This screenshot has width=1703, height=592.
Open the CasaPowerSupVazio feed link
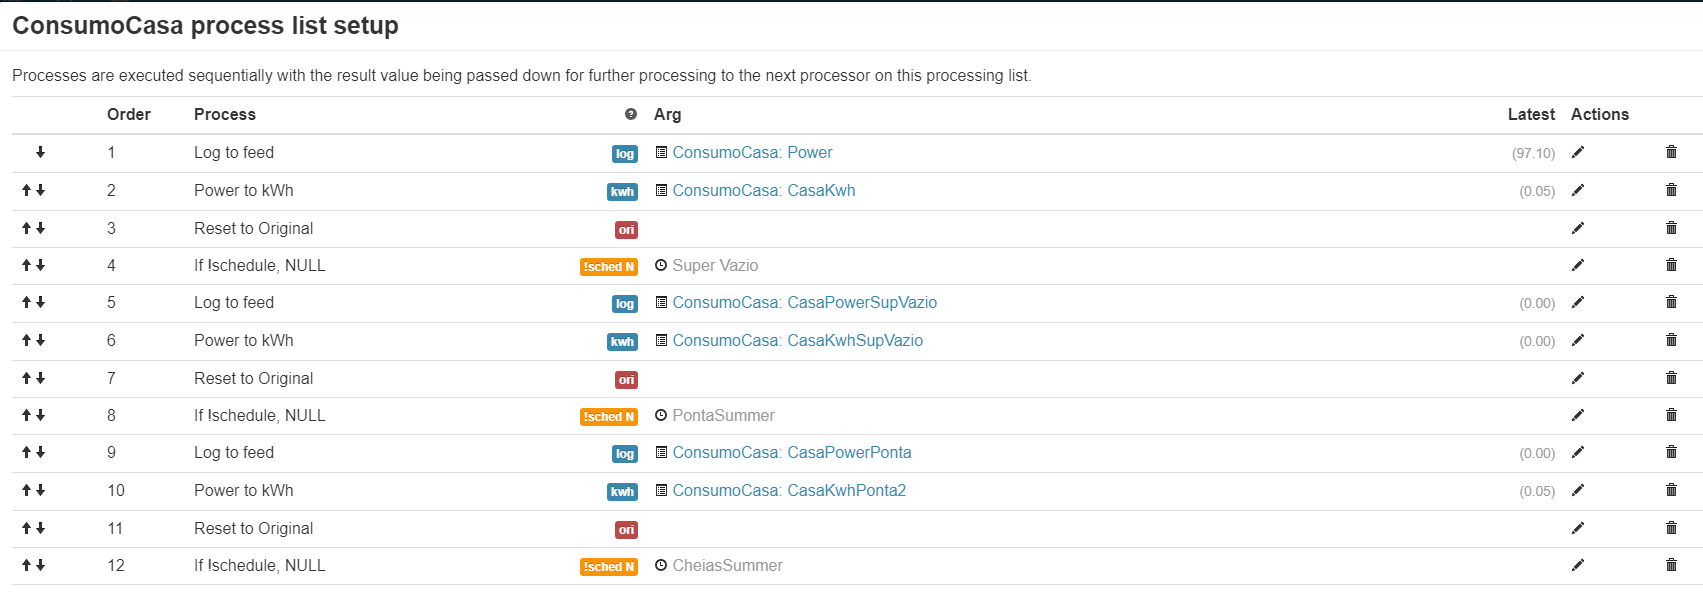click(805, 302)
